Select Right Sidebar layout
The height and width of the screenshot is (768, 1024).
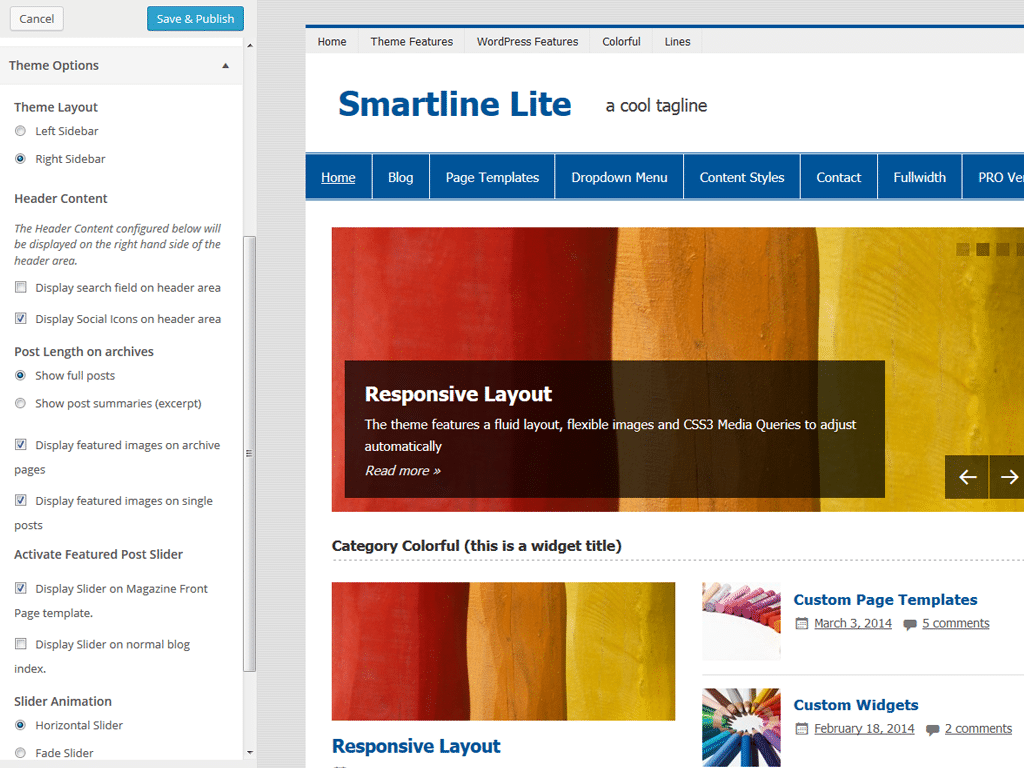[21, 159]
